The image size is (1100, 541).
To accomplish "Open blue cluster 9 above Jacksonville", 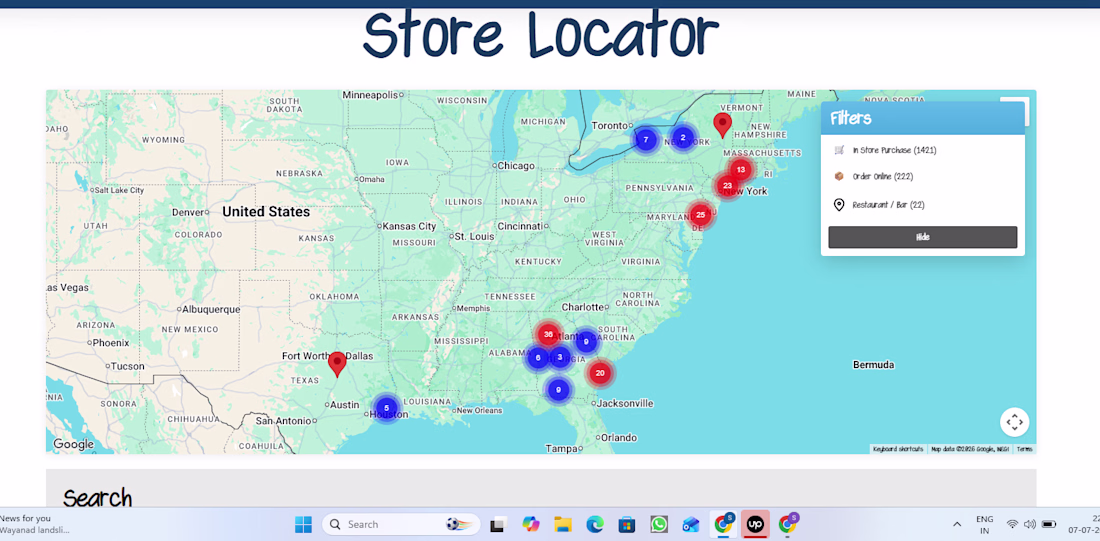I will (x=558, y=389).
